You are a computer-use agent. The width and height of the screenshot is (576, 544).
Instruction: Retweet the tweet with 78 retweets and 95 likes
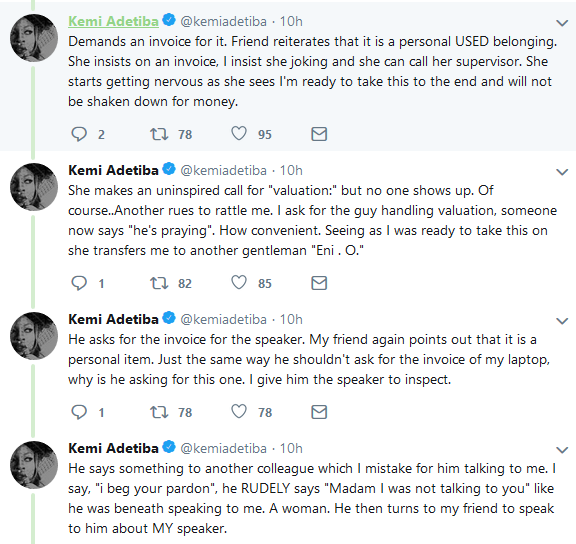point(159,134)
